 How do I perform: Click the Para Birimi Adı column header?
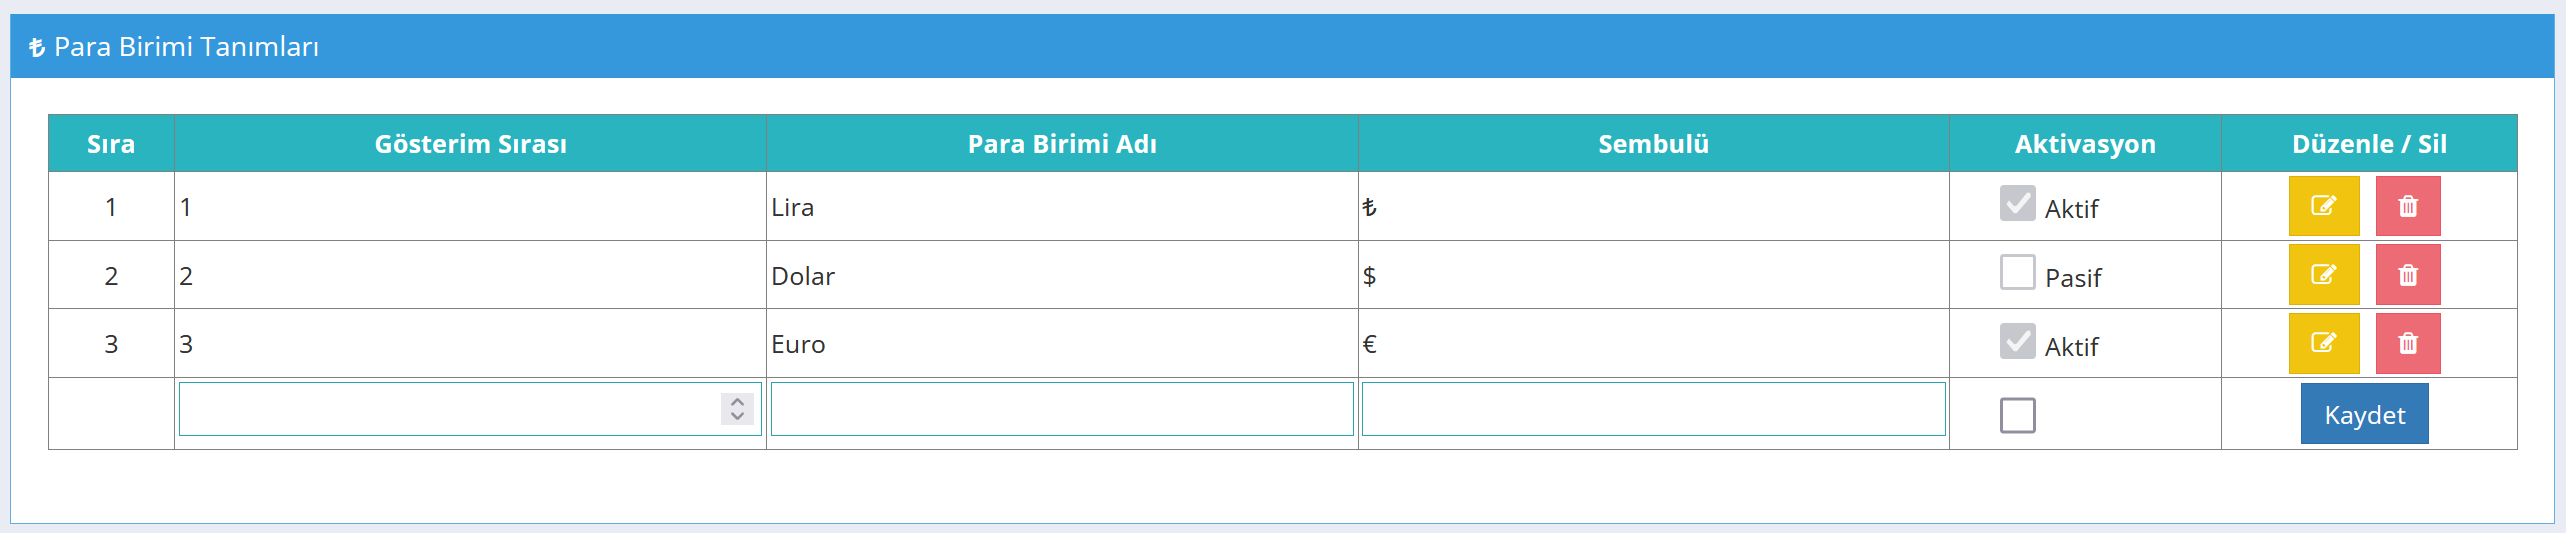click(x=1062, y=144)
